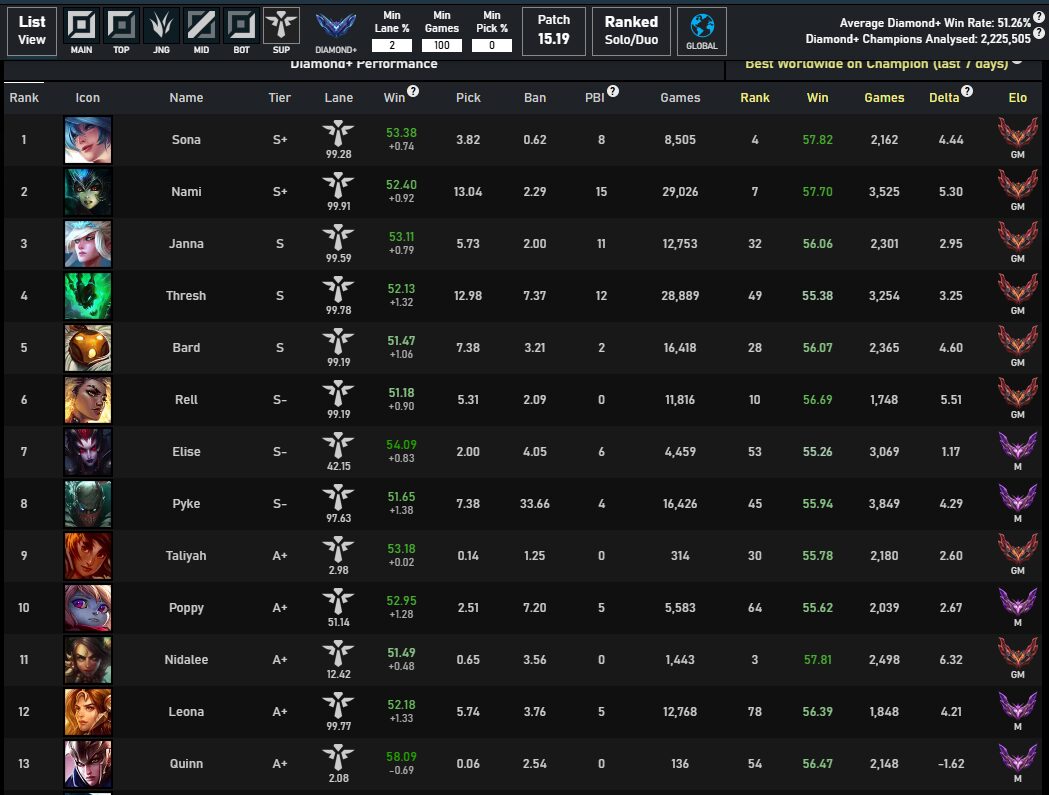Click the Ranked Solo/Duo queue button
Viewport: 1049px width, 795px height.
tap(631, 31)
